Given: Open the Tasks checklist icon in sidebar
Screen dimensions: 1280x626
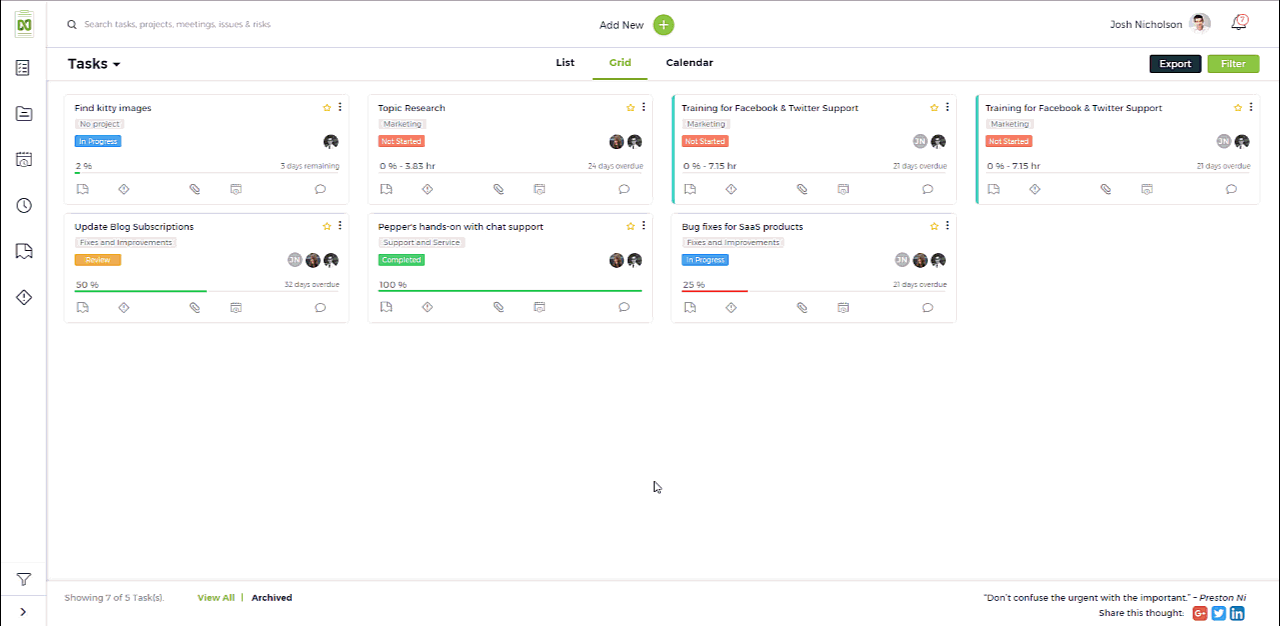Looking at the screenshot, I should [x=23, y=68].
